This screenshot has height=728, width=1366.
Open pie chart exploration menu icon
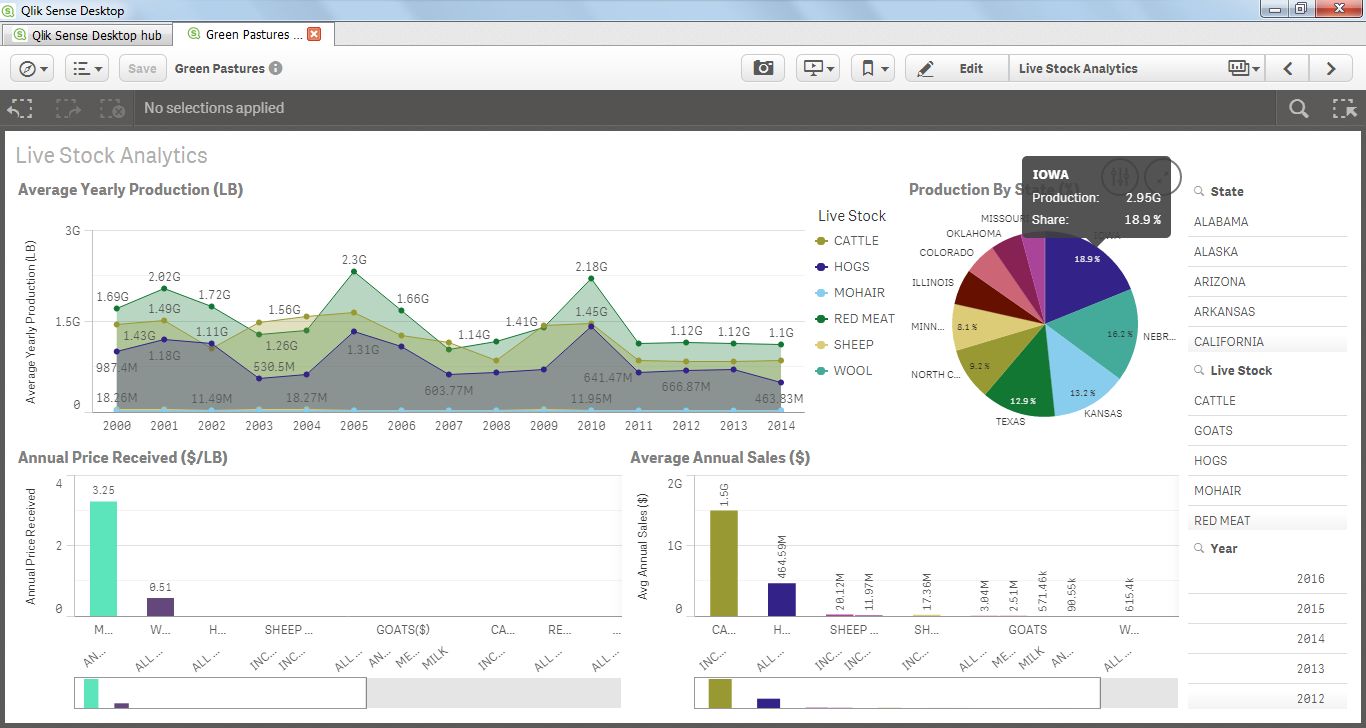[x=1120, y=176]
